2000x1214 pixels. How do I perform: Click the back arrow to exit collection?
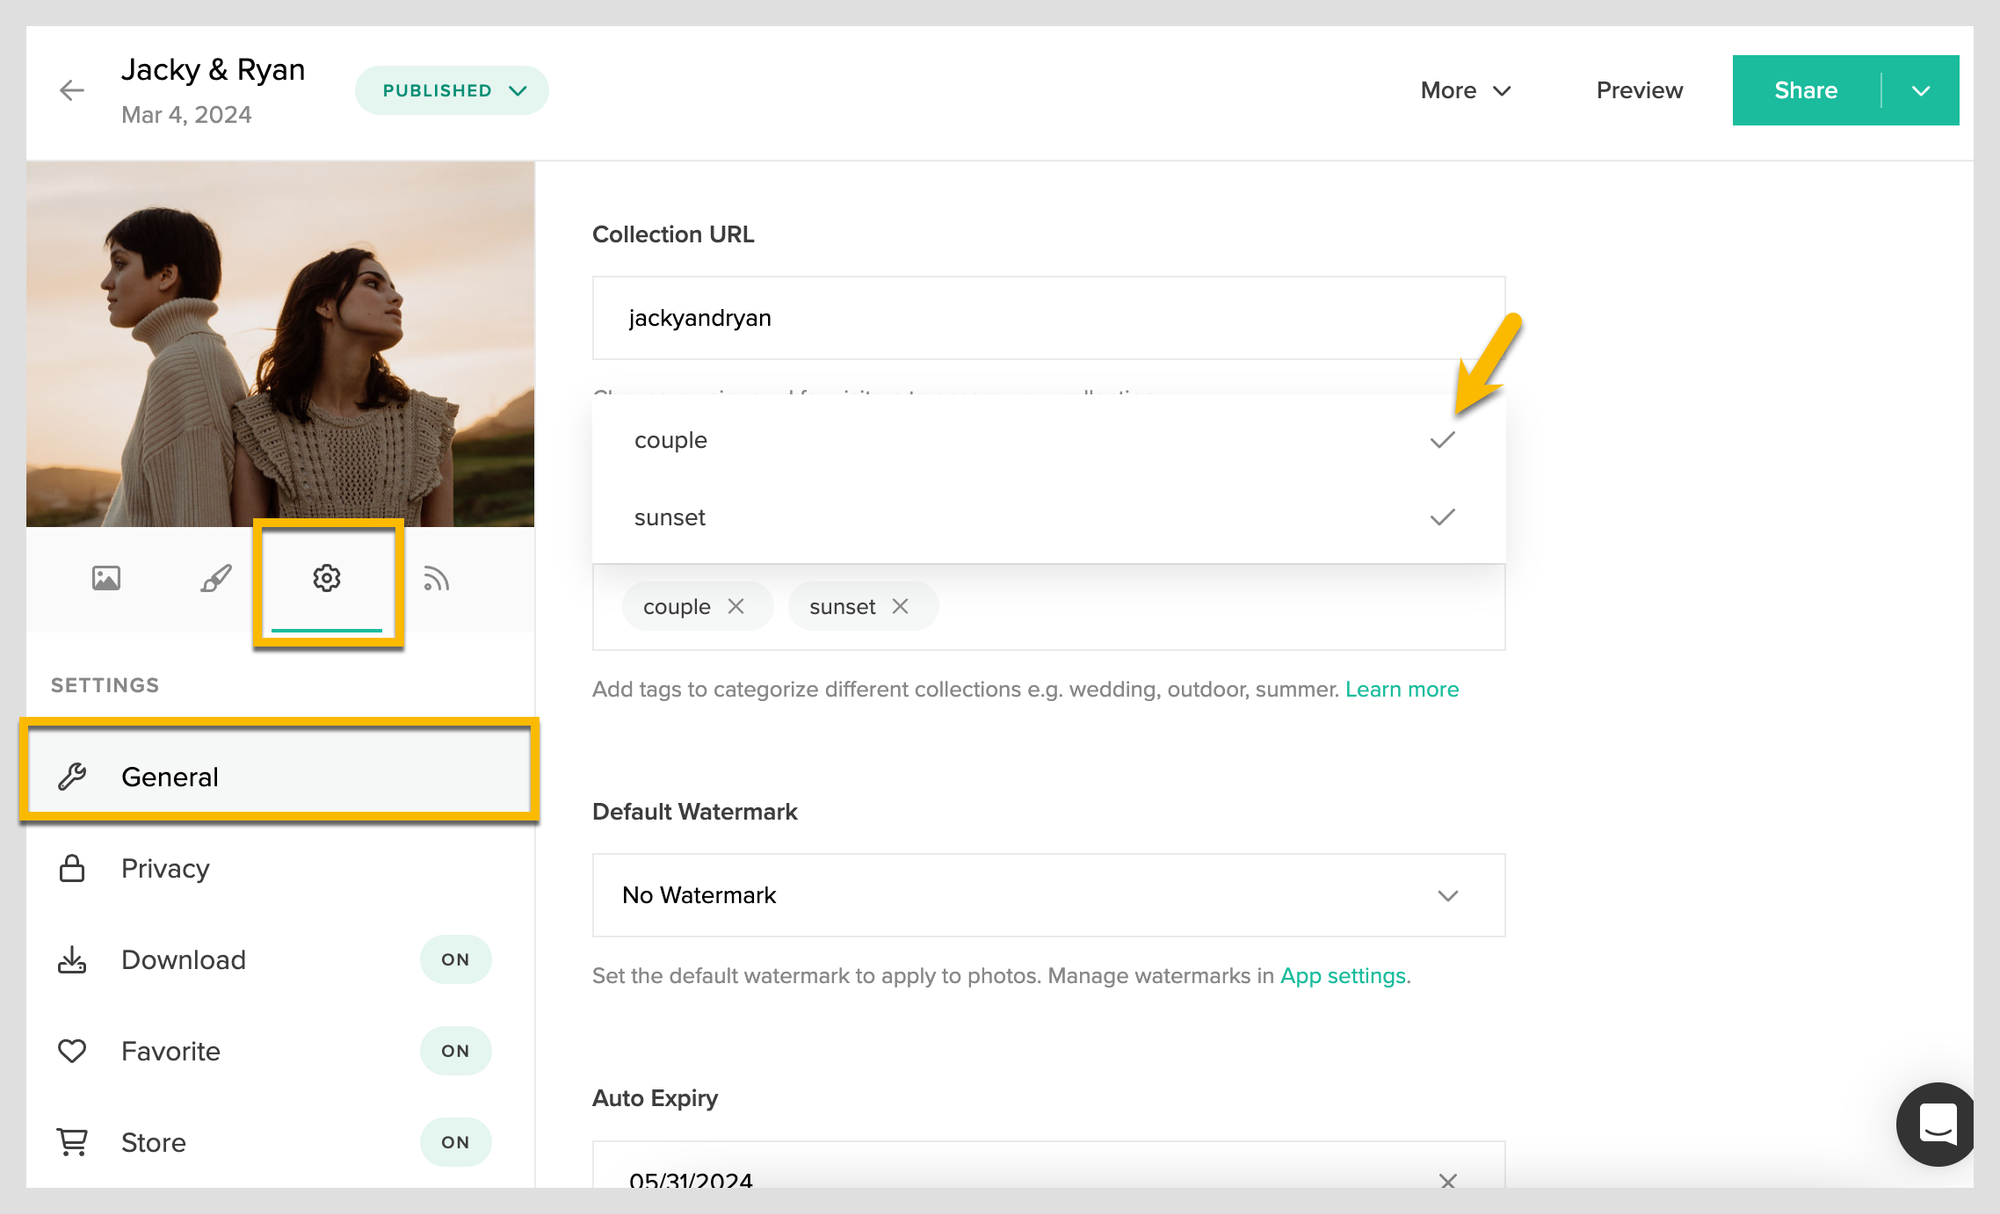72,90
